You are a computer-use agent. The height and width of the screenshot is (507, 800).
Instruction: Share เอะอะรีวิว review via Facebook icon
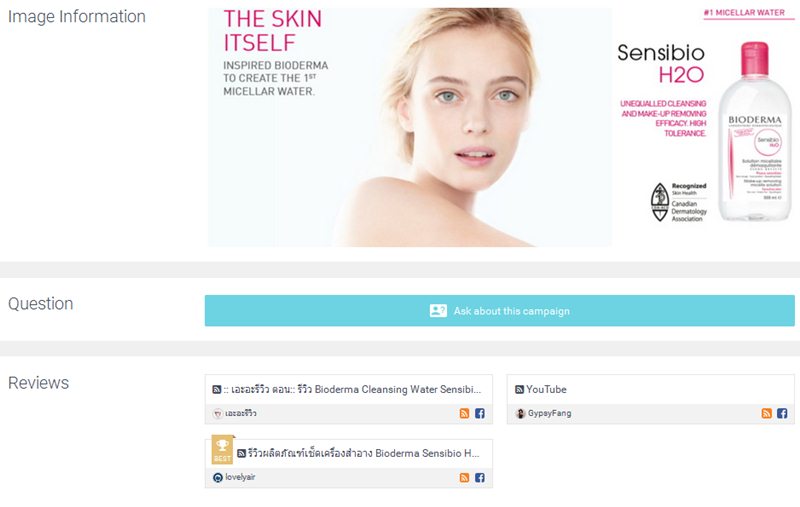click(480, 414)
